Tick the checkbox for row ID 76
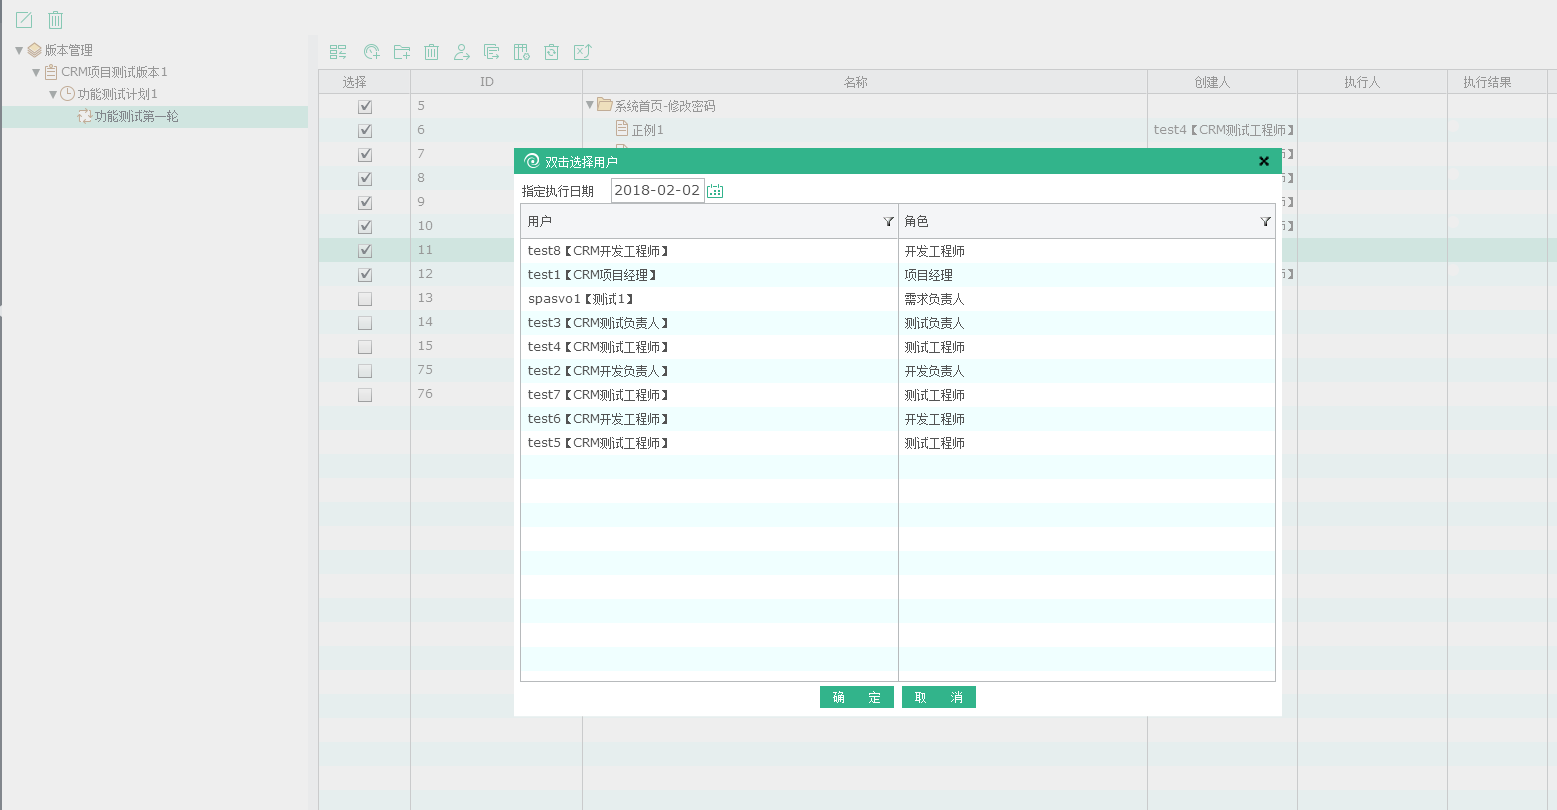 [365, 395]
